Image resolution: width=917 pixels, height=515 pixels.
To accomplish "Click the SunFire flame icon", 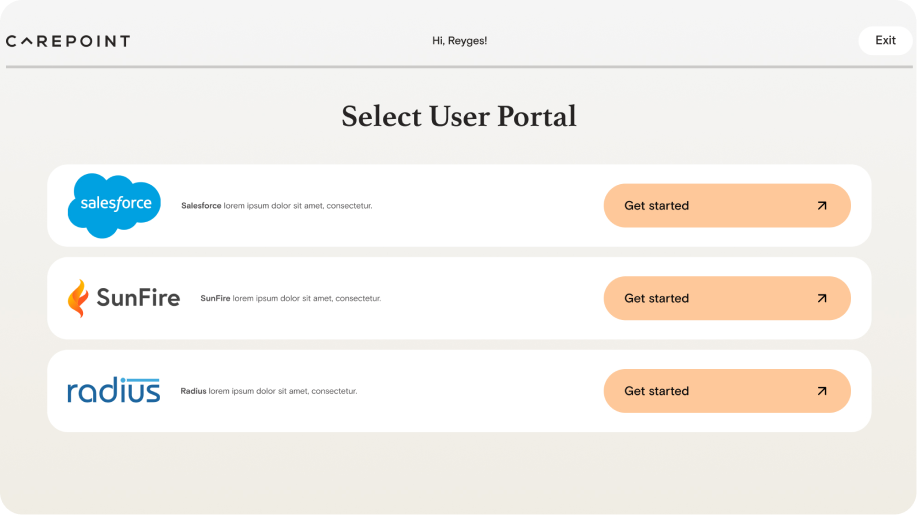I will click(x=77, y=298).
